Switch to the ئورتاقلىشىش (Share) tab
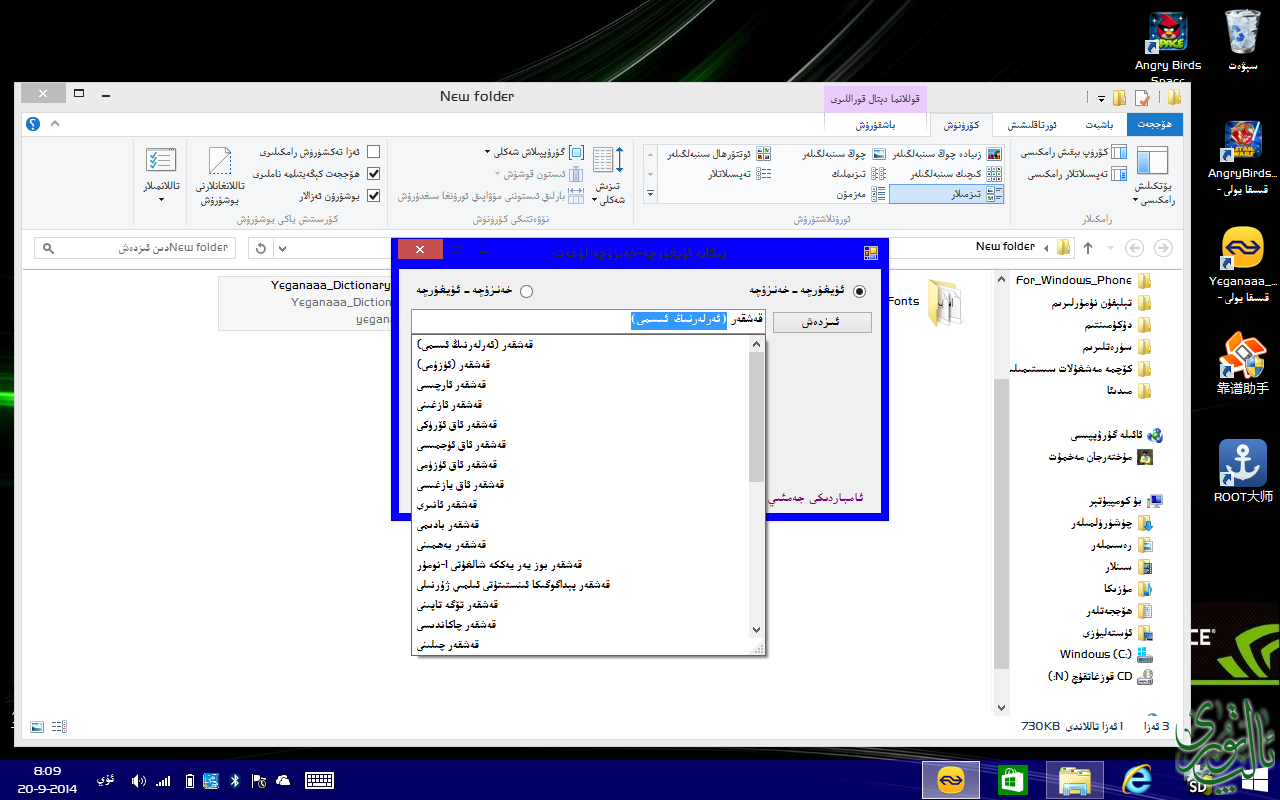 1031,125
